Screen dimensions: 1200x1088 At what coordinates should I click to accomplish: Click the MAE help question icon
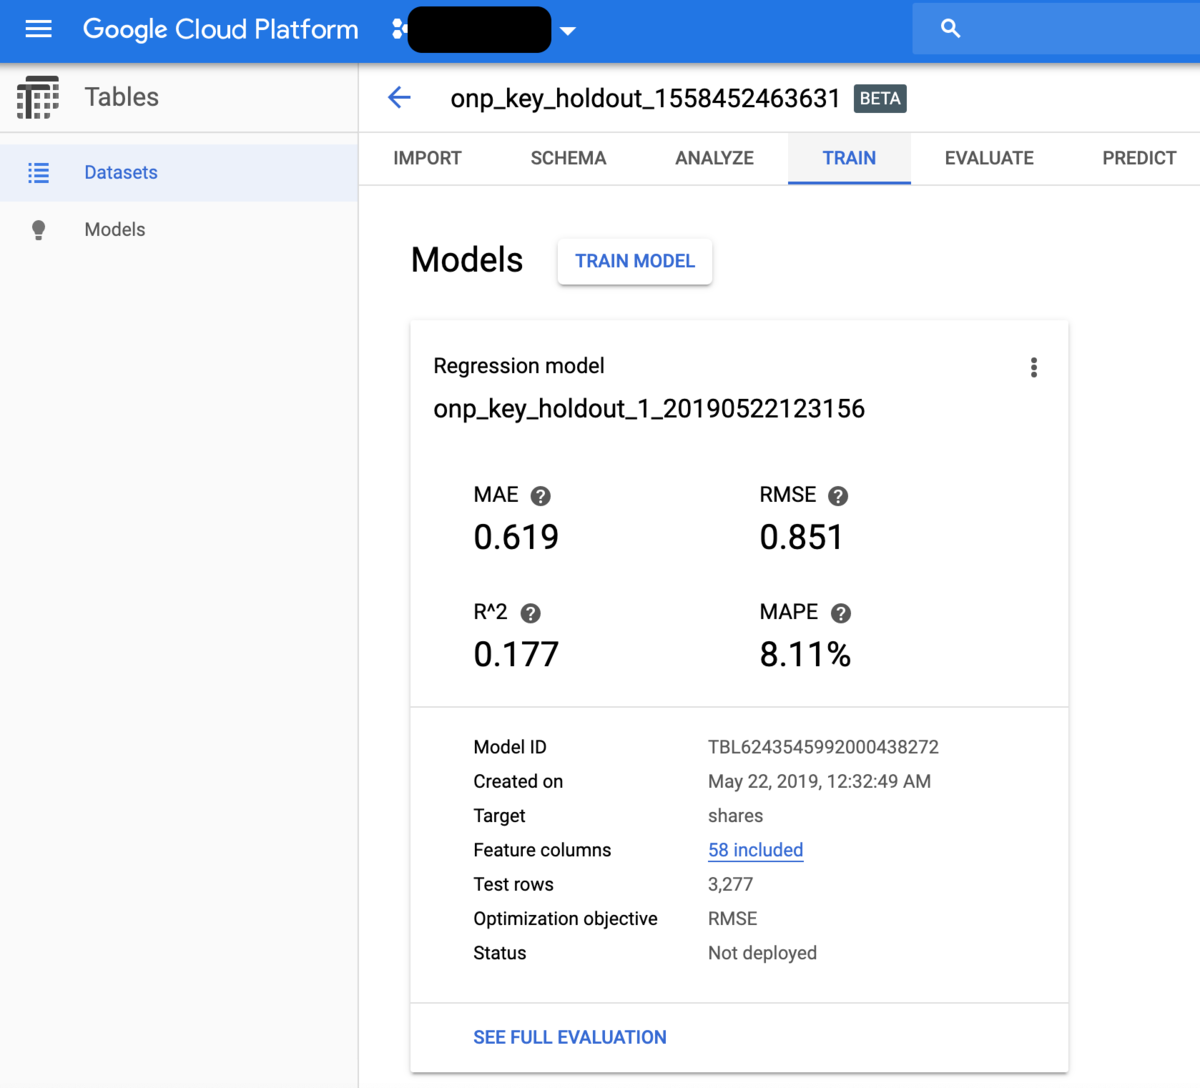coord(540,496)
